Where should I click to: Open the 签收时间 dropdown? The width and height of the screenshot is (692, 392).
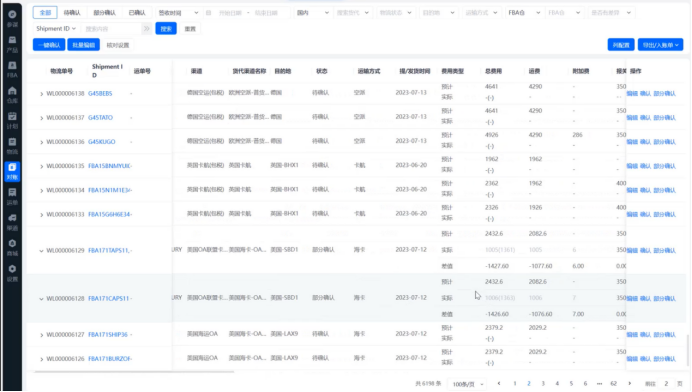coord(178,13)
